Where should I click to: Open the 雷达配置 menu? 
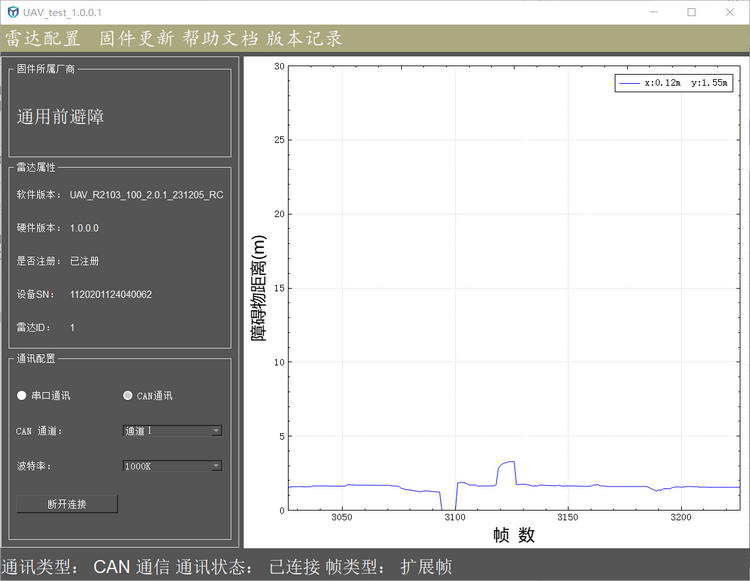(x=43, y=39)
